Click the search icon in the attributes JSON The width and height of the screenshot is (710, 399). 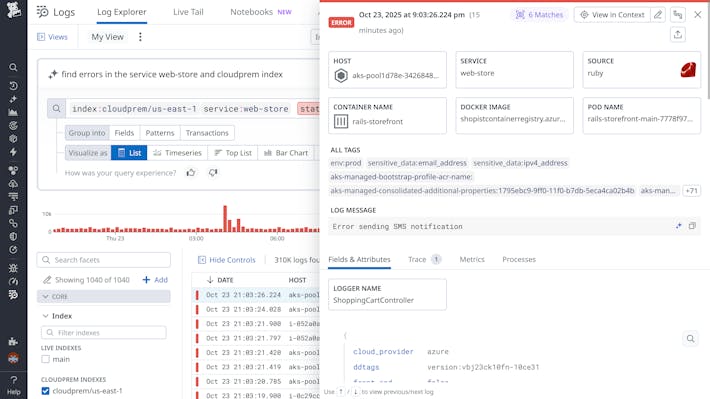(690, 339)
